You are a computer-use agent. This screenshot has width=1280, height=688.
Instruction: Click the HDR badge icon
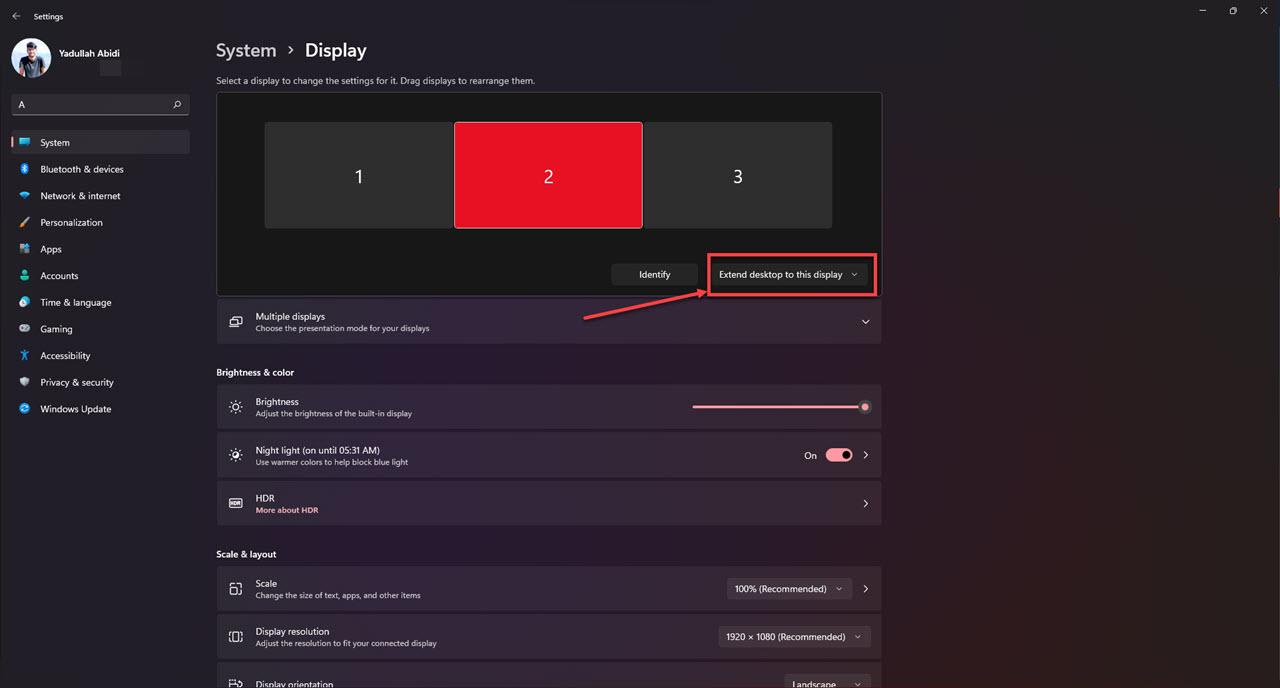[236, 503]
